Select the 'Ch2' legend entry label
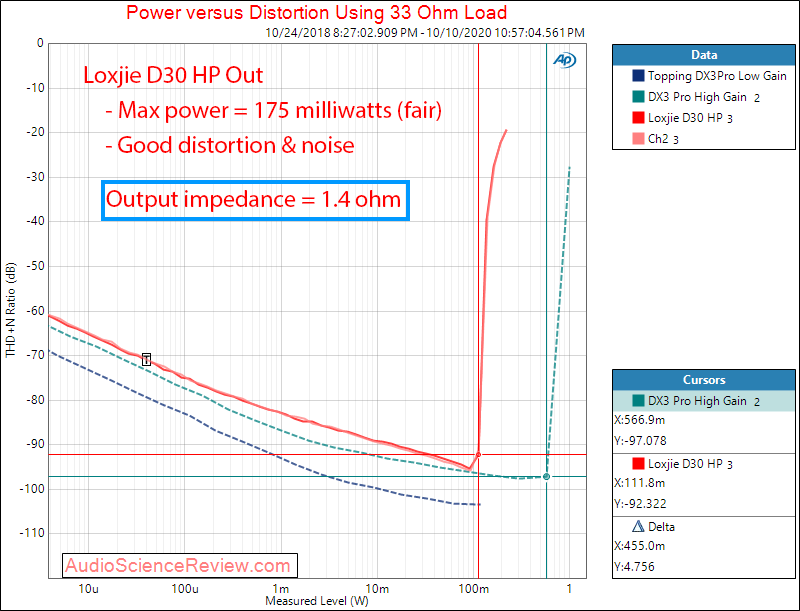Image resolution: width=800 pixels, height=611 pixels. coord(658,139)
